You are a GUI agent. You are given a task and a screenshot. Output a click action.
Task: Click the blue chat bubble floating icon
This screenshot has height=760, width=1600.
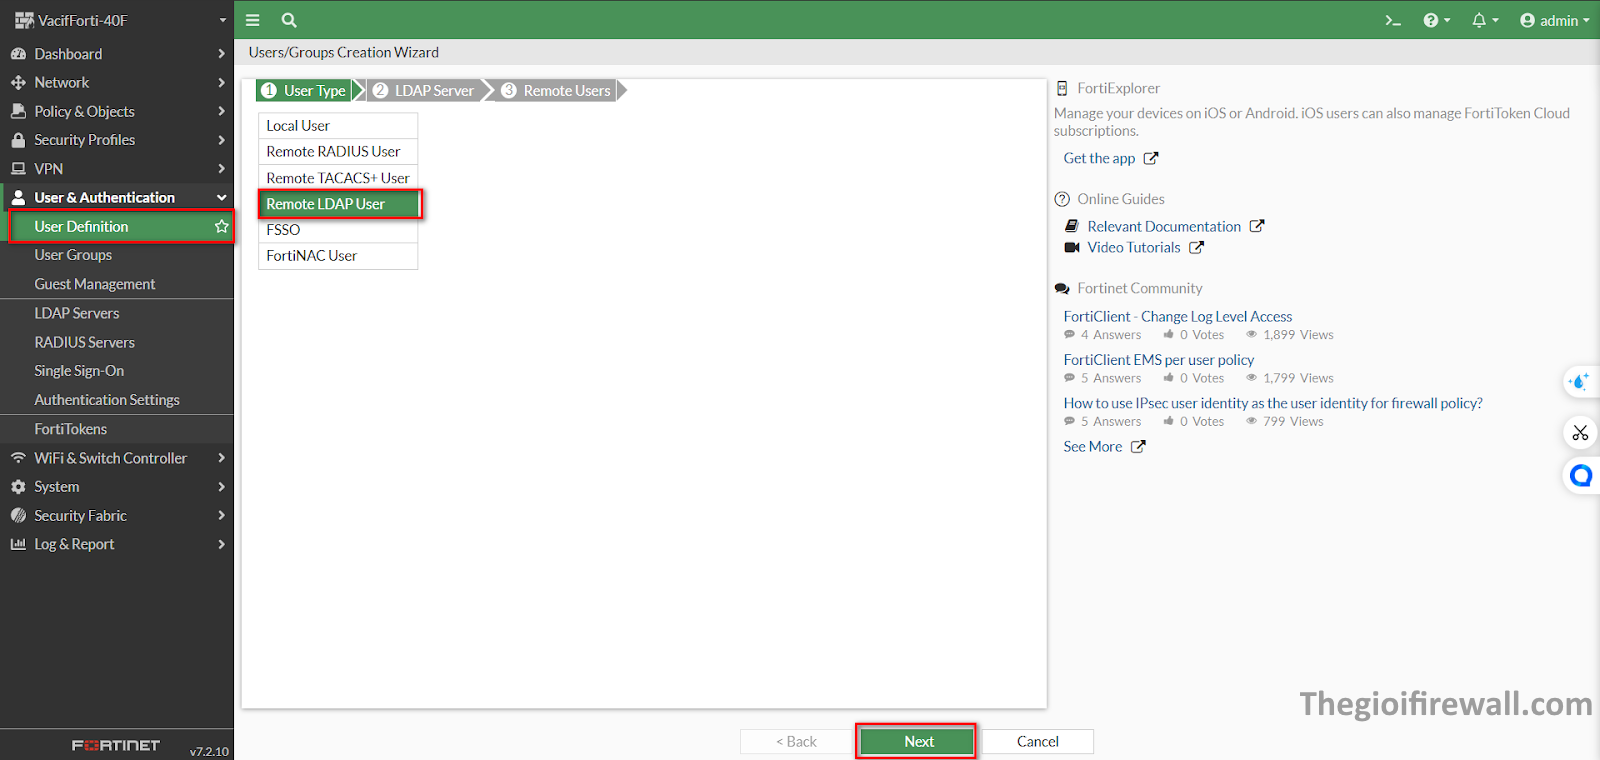click(1580, 476)
